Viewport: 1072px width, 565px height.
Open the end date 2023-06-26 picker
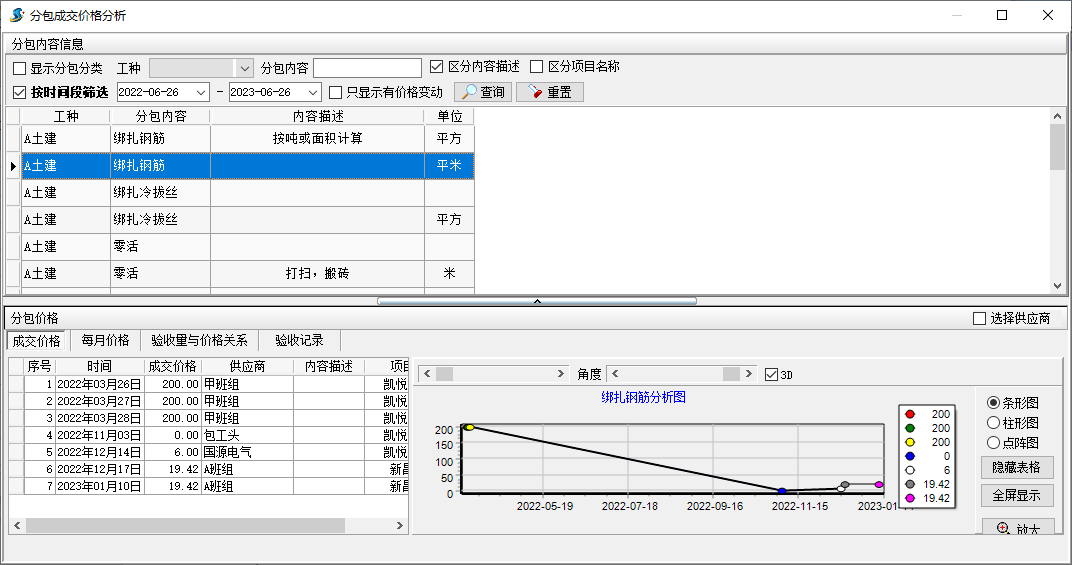pos(313,92)
